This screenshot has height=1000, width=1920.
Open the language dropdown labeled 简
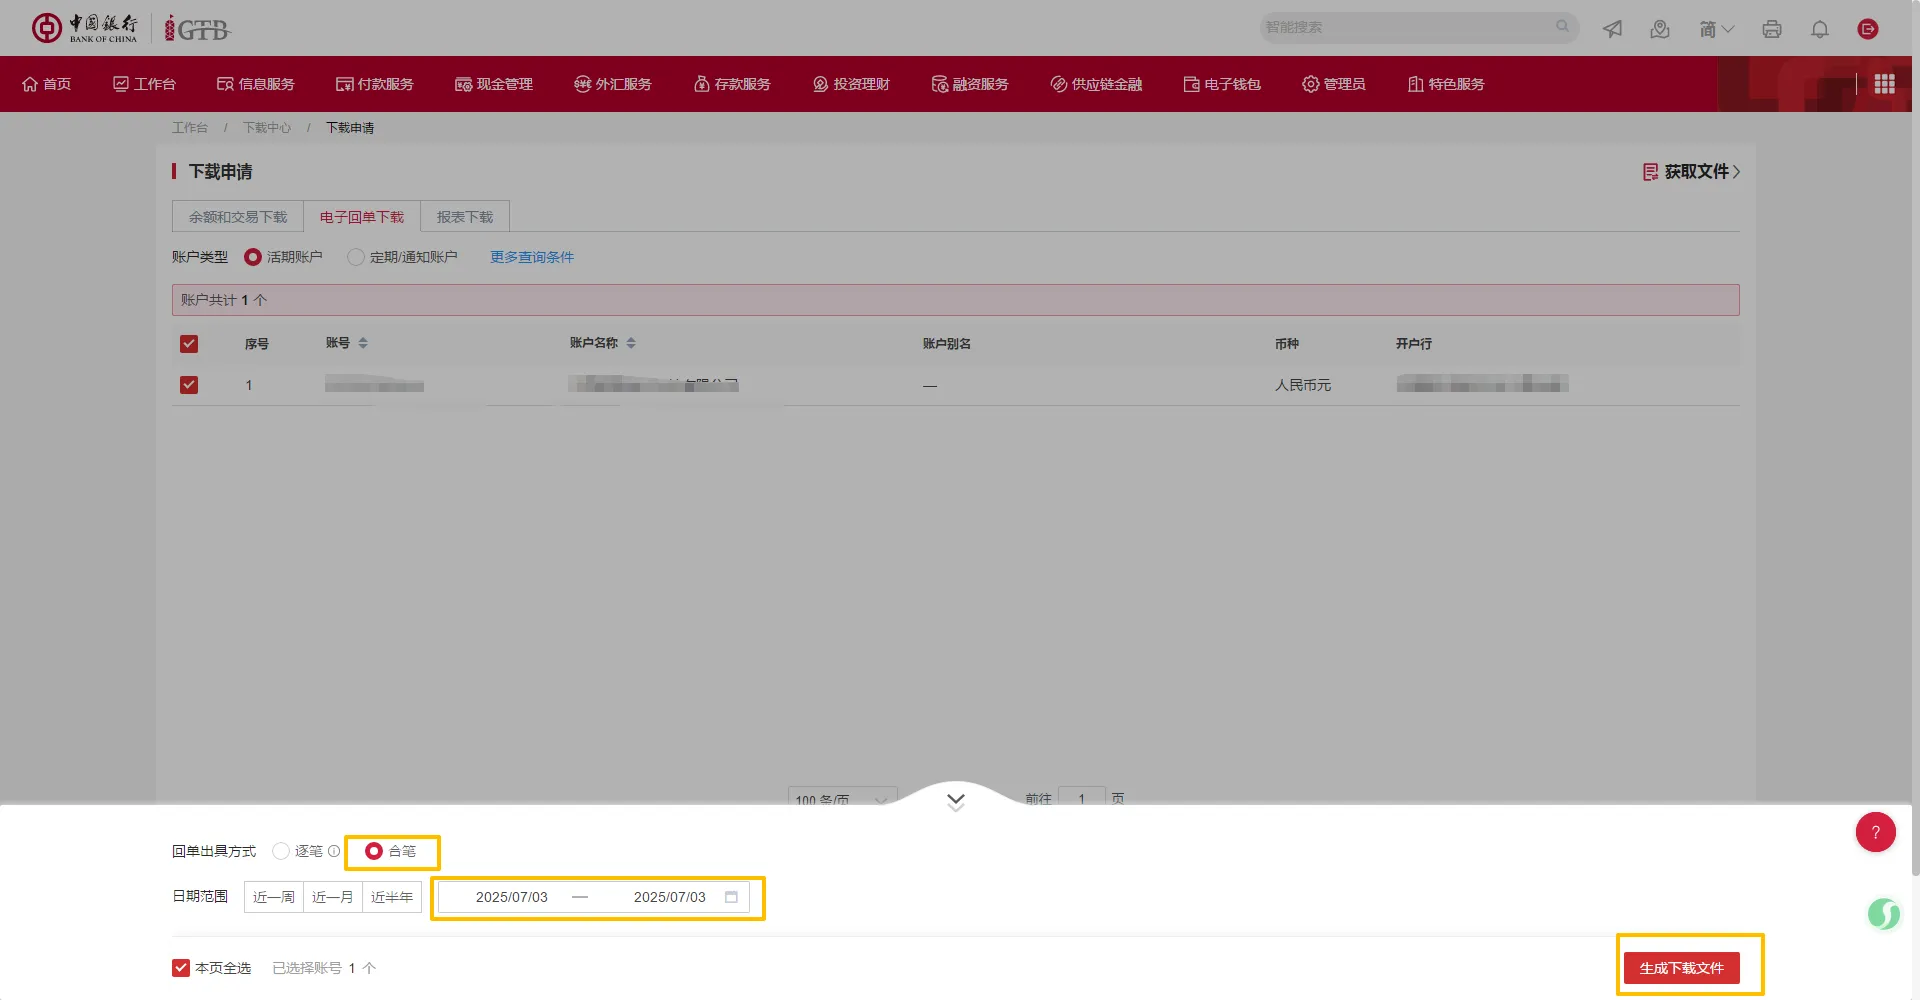pos(1716,28)
